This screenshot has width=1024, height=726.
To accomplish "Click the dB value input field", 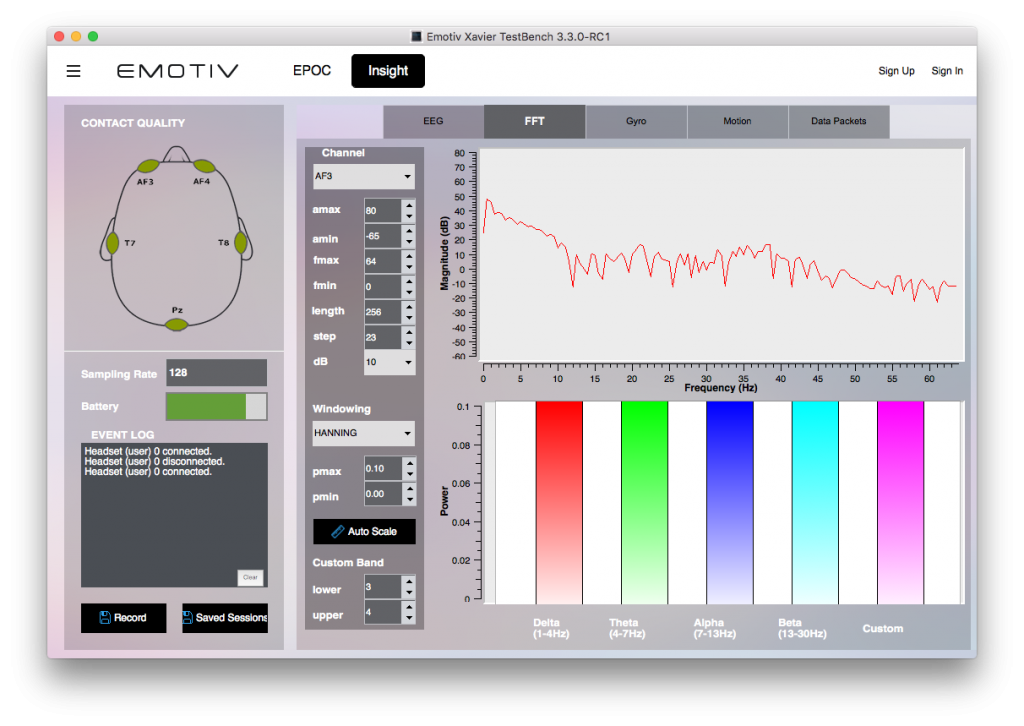I will [x=380, y=362].
